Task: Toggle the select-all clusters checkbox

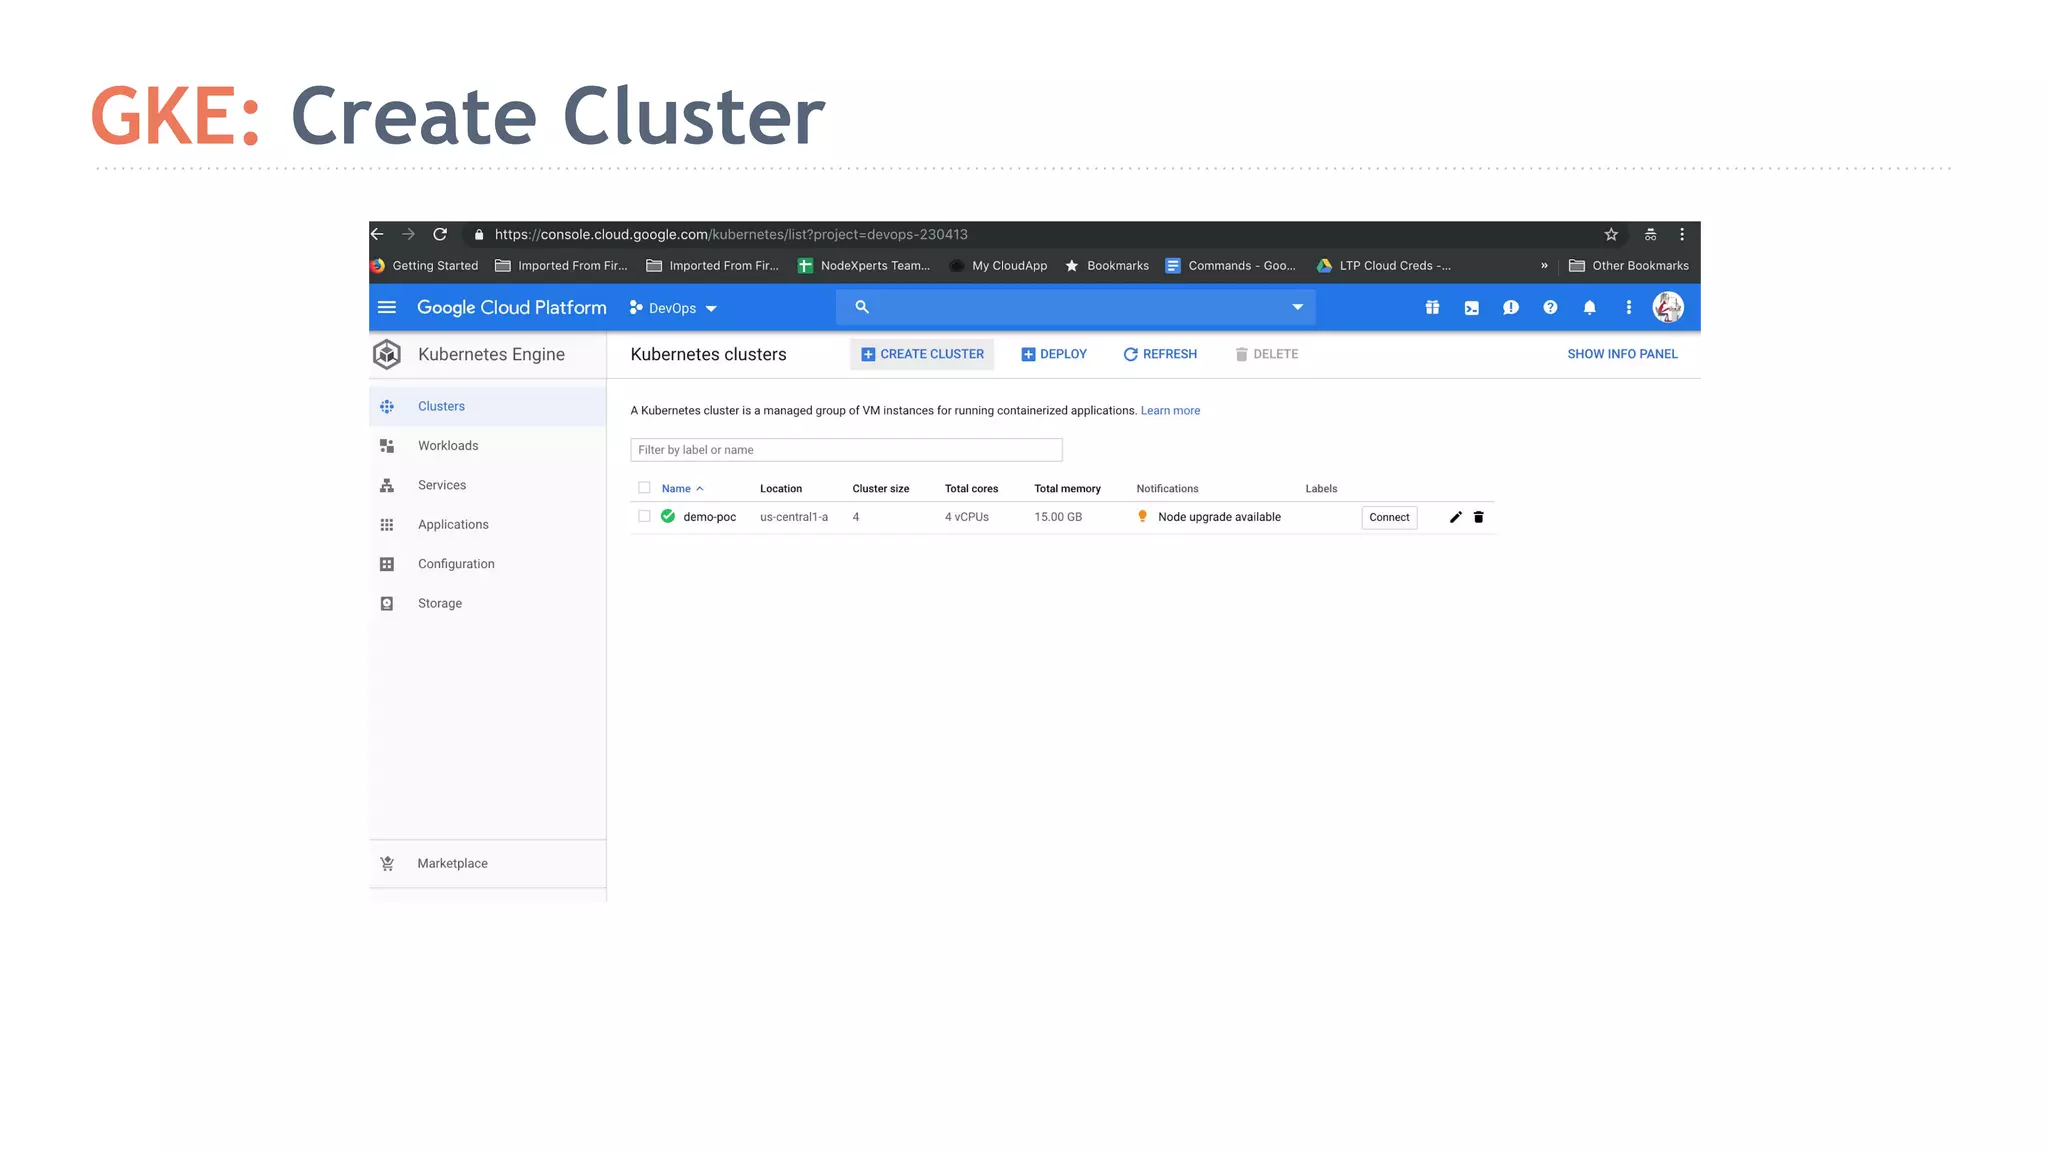Action: 644,488
